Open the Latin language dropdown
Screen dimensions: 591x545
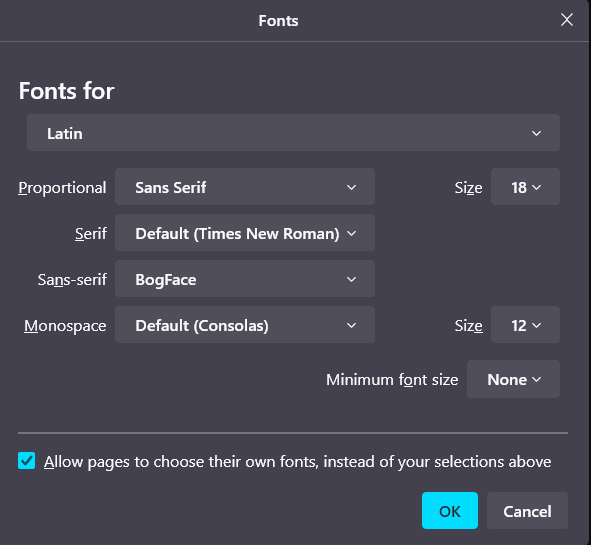(293, 133)
